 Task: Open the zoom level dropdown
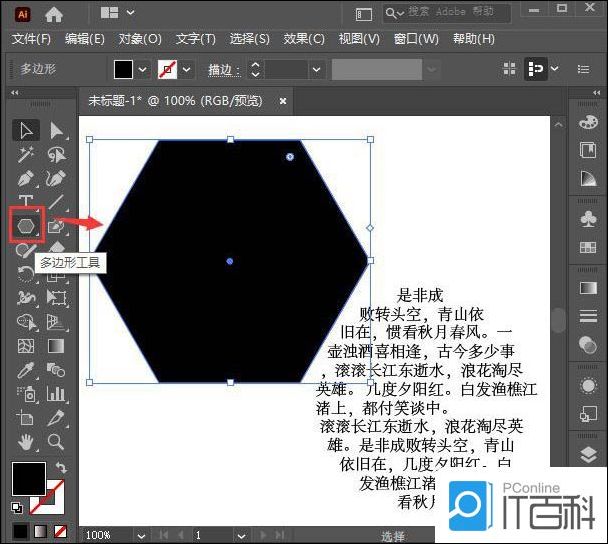142,536
